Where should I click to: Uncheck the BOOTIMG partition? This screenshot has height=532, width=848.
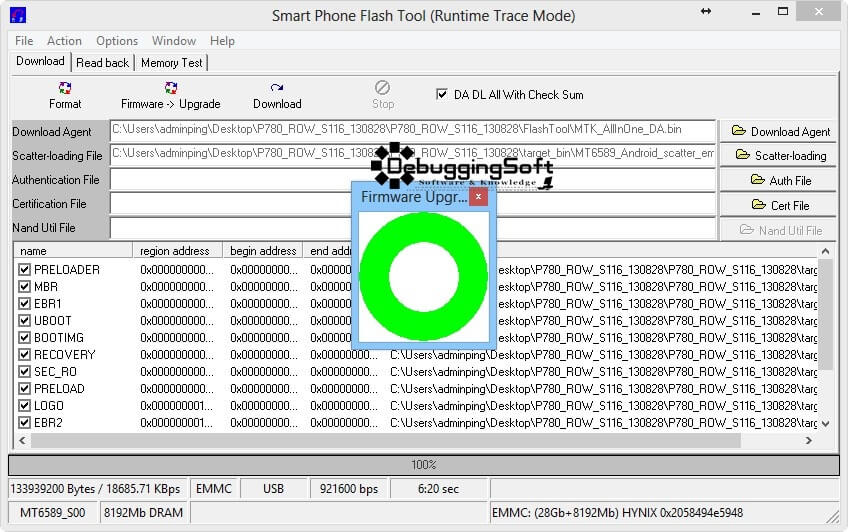click(24, 337)
